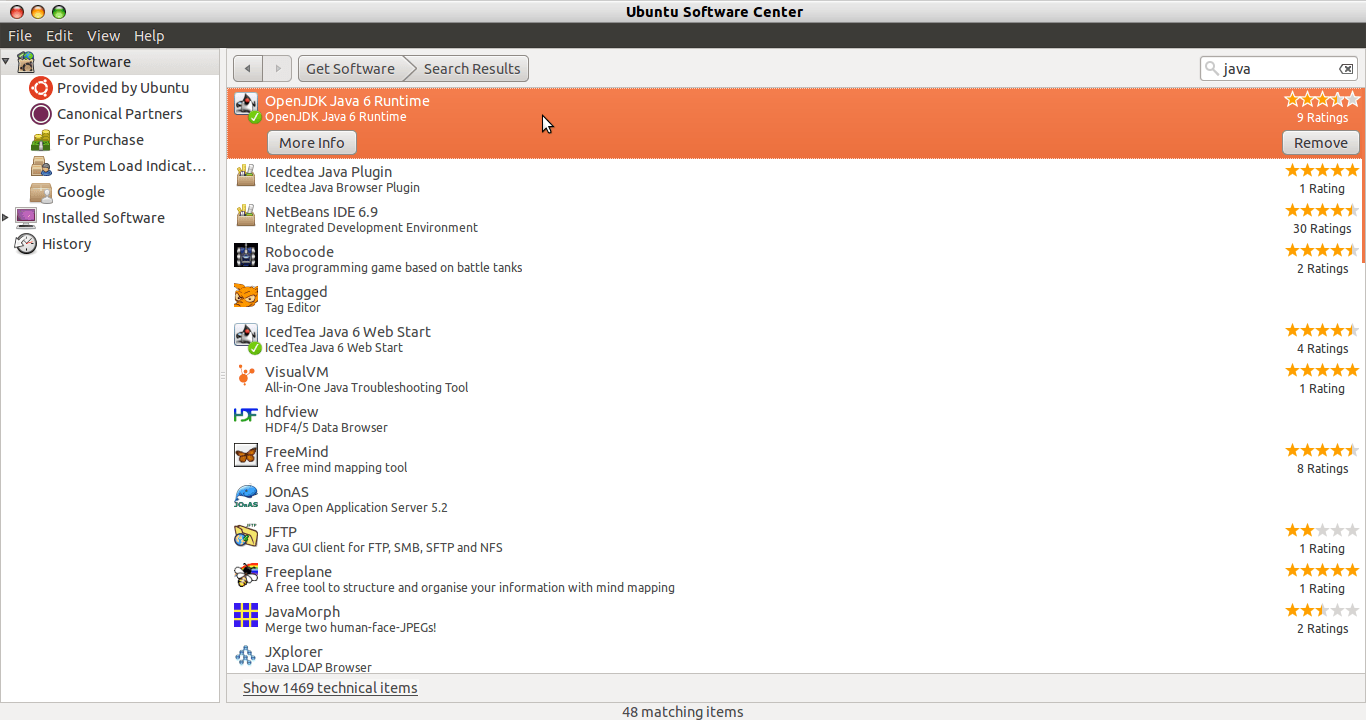Clear the search field with the erase icon
1366x720 pixels.
(1346, 69)
